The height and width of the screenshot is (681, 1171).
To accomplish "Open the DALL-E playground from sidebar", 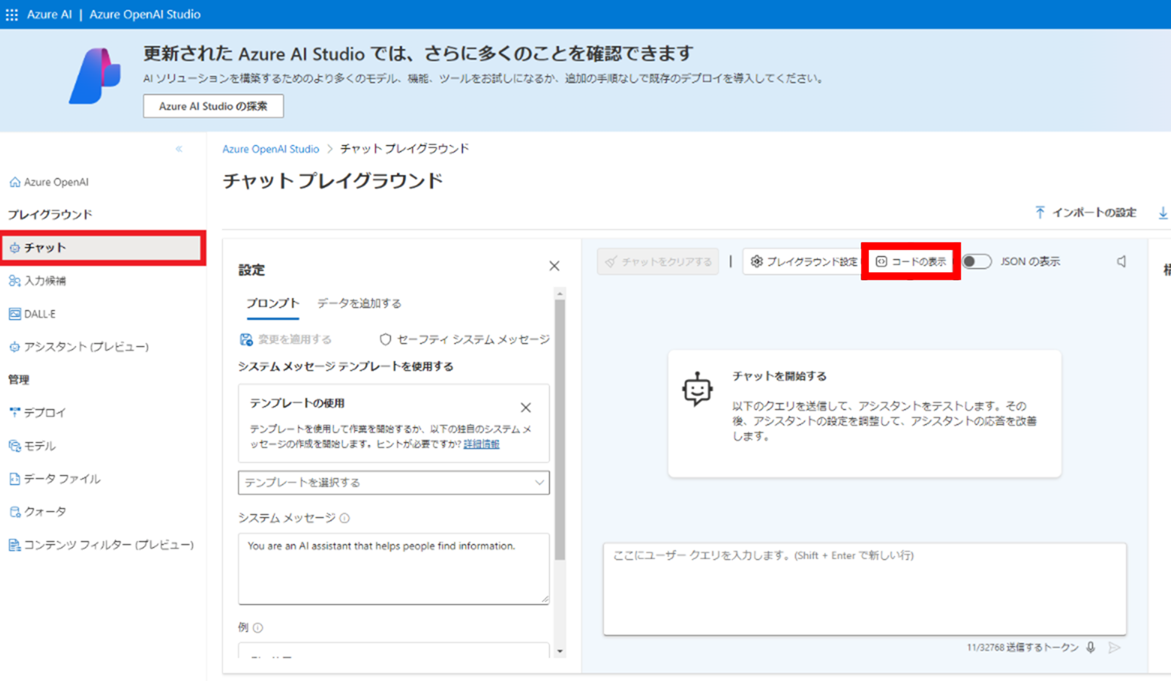I will point(32,314).
